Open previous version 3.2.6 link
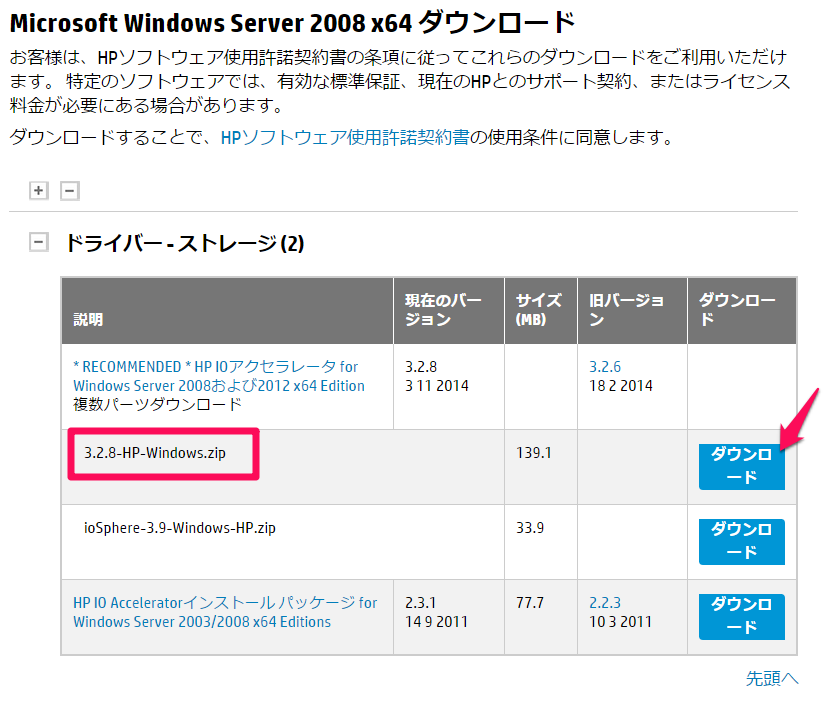Image resolution: width=830 pixels, height=707 pixels. 605,367
